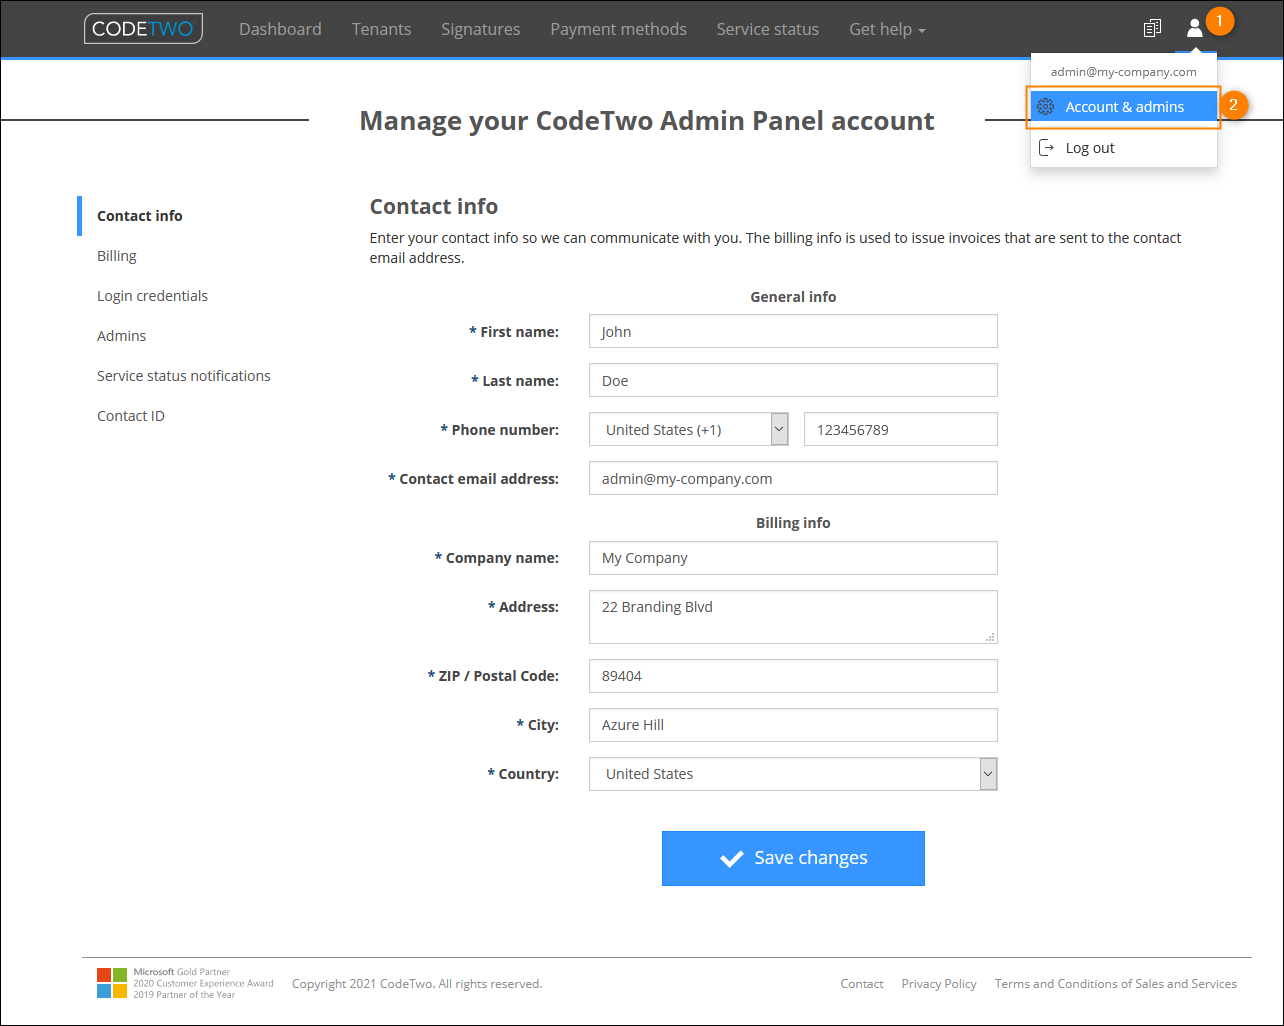Open the Privacy Policy link

938,983
